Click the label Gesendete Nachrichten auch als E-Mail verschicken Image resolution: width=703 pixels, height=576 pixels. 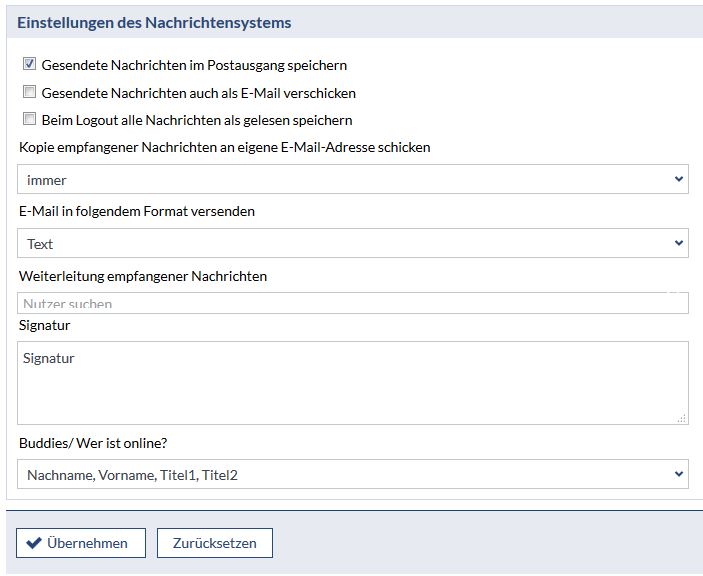click(198, 93)
